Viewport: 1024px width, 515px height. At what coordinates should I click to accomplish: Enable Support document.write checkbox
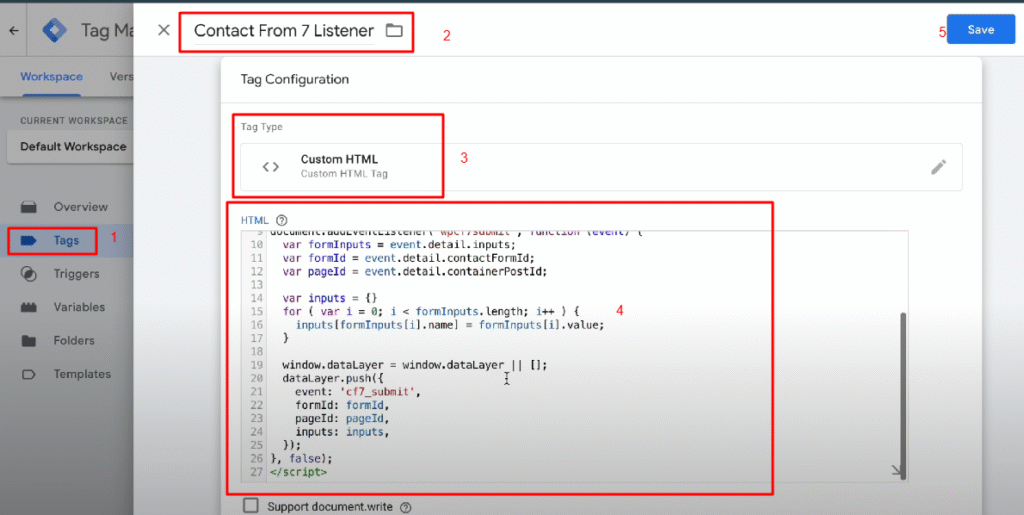(x=250, y=506)
